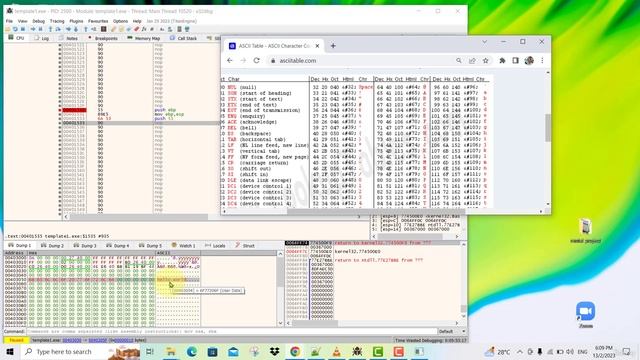Click the Pause execution toolbar icon
The width and height of the screenshot is (640, 360).
(40, 29)
